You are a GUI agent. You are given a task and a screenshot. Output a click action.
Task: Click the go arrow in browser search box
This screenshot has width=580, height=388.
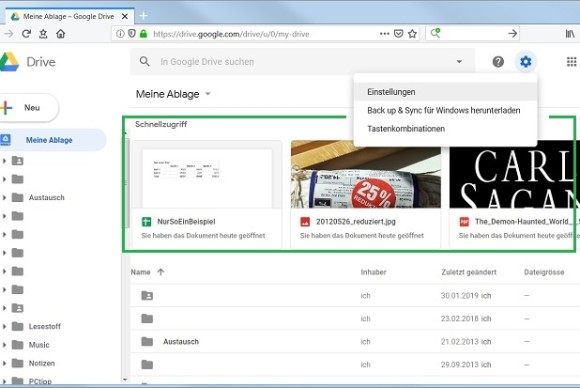click(x=512, y=34)
